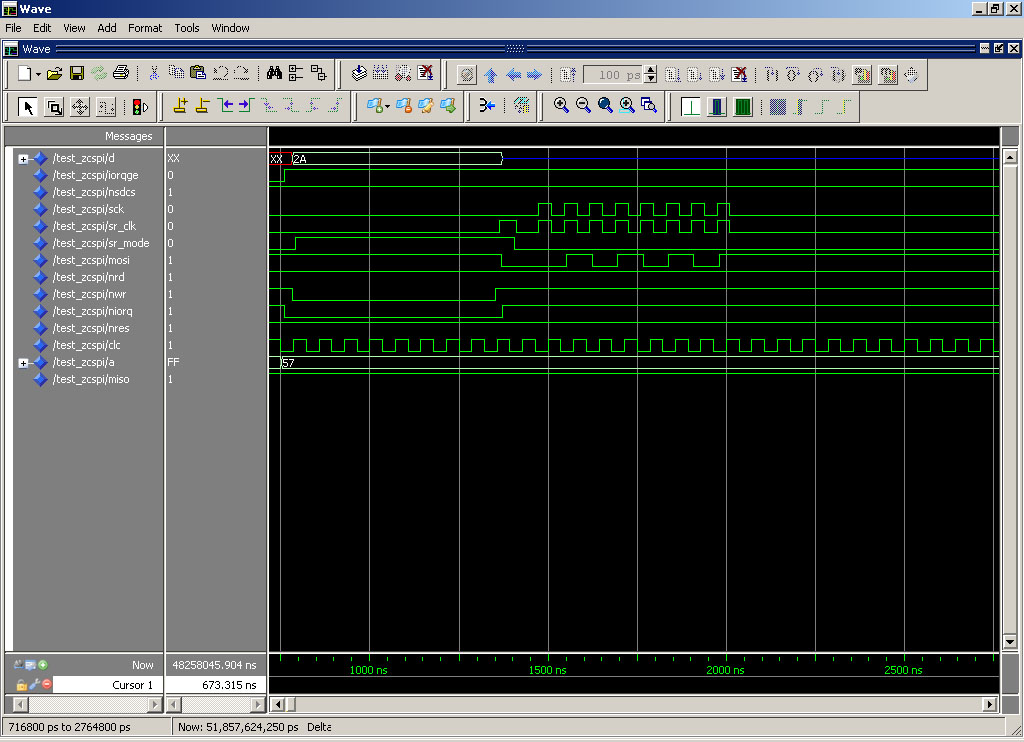Open the Tools menu
1024x742 pixels.
[187, 28]
